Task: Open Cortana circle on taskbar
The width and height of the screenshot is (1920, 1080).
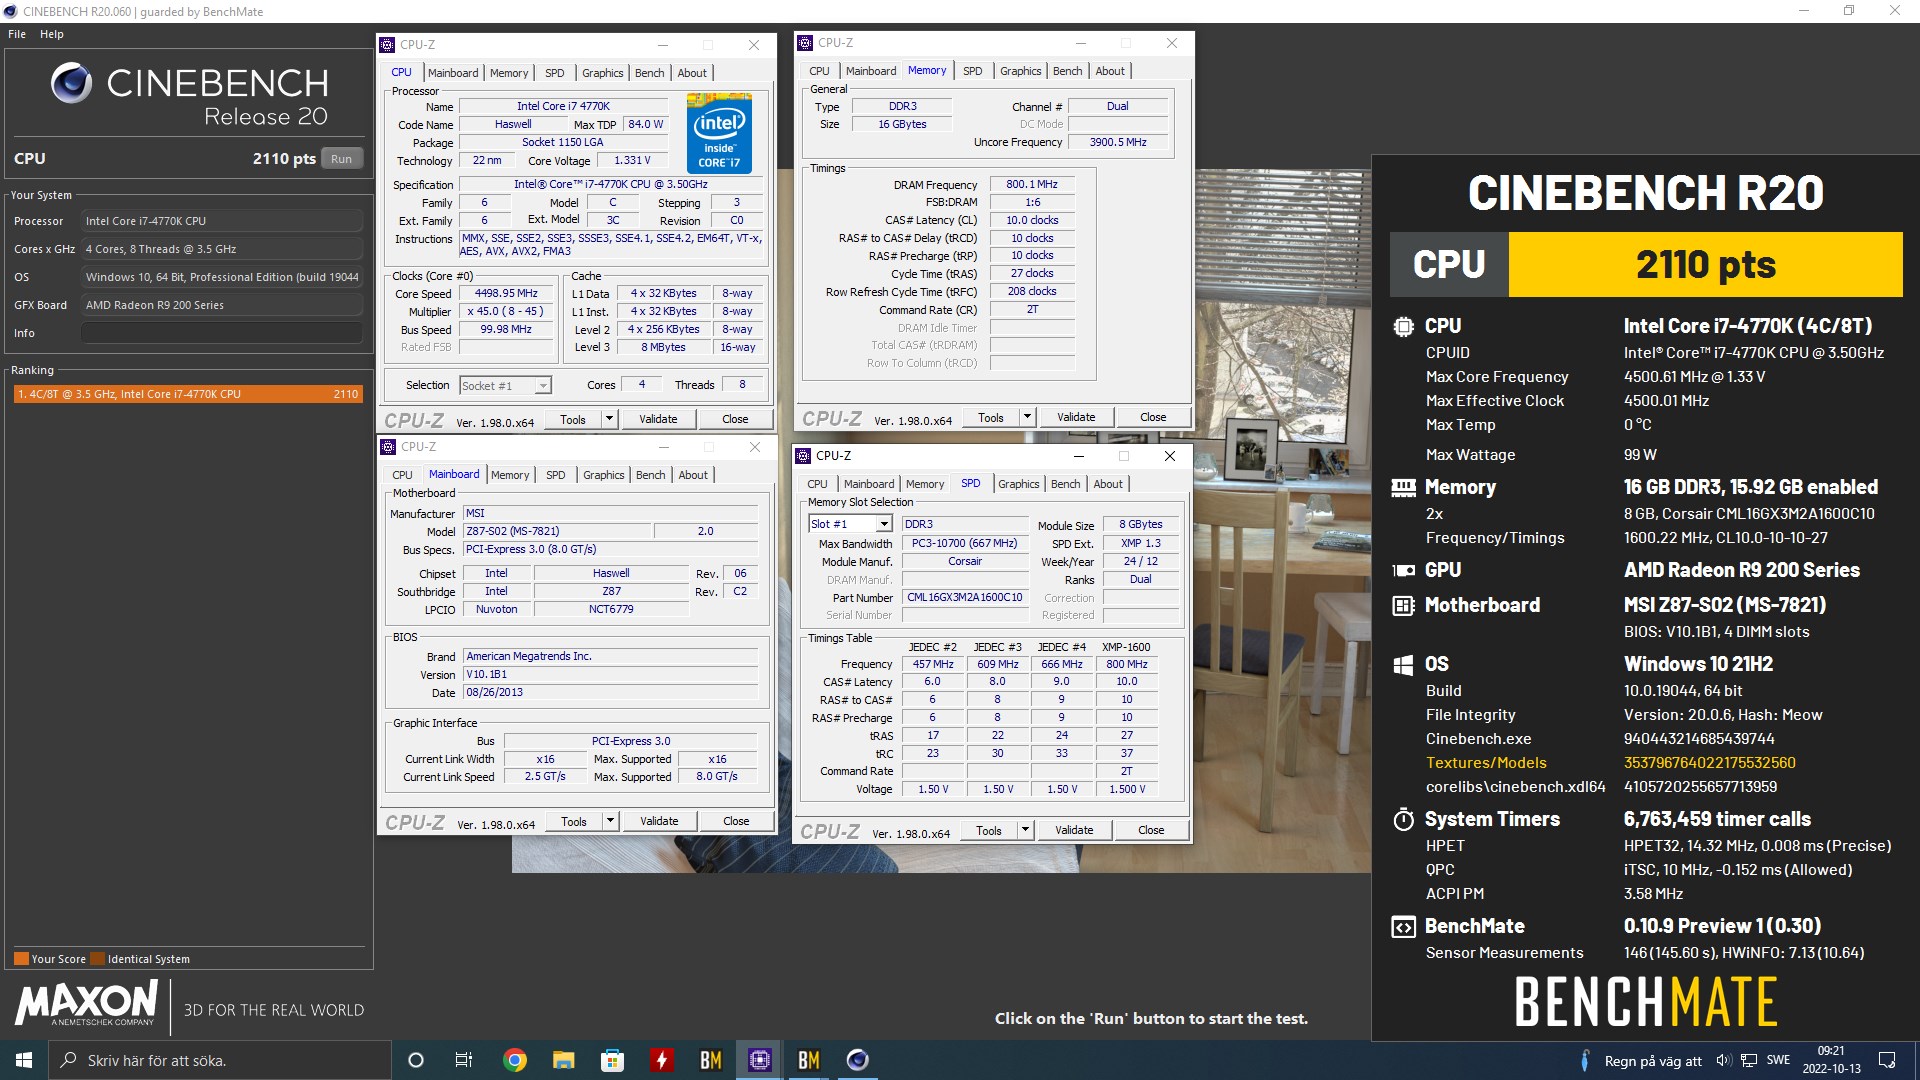Action: (416, 1060)
